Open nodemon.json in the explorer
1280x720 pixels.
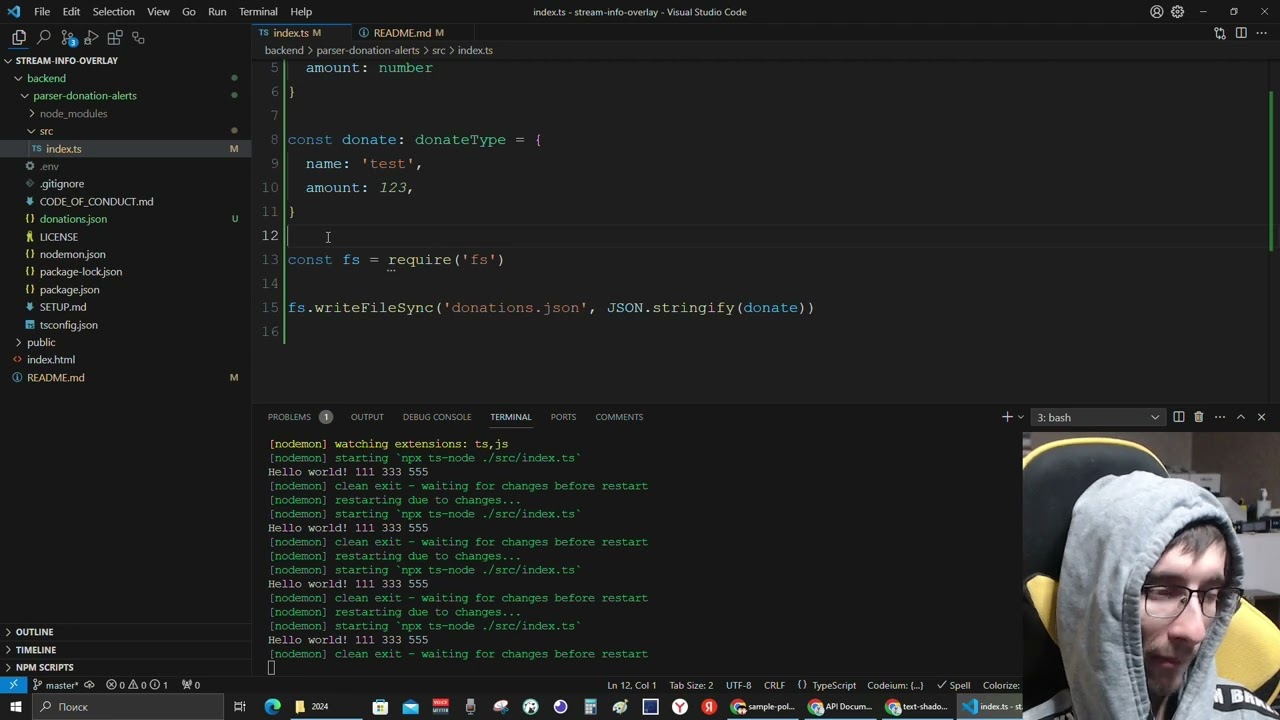(x=72, y=254)
